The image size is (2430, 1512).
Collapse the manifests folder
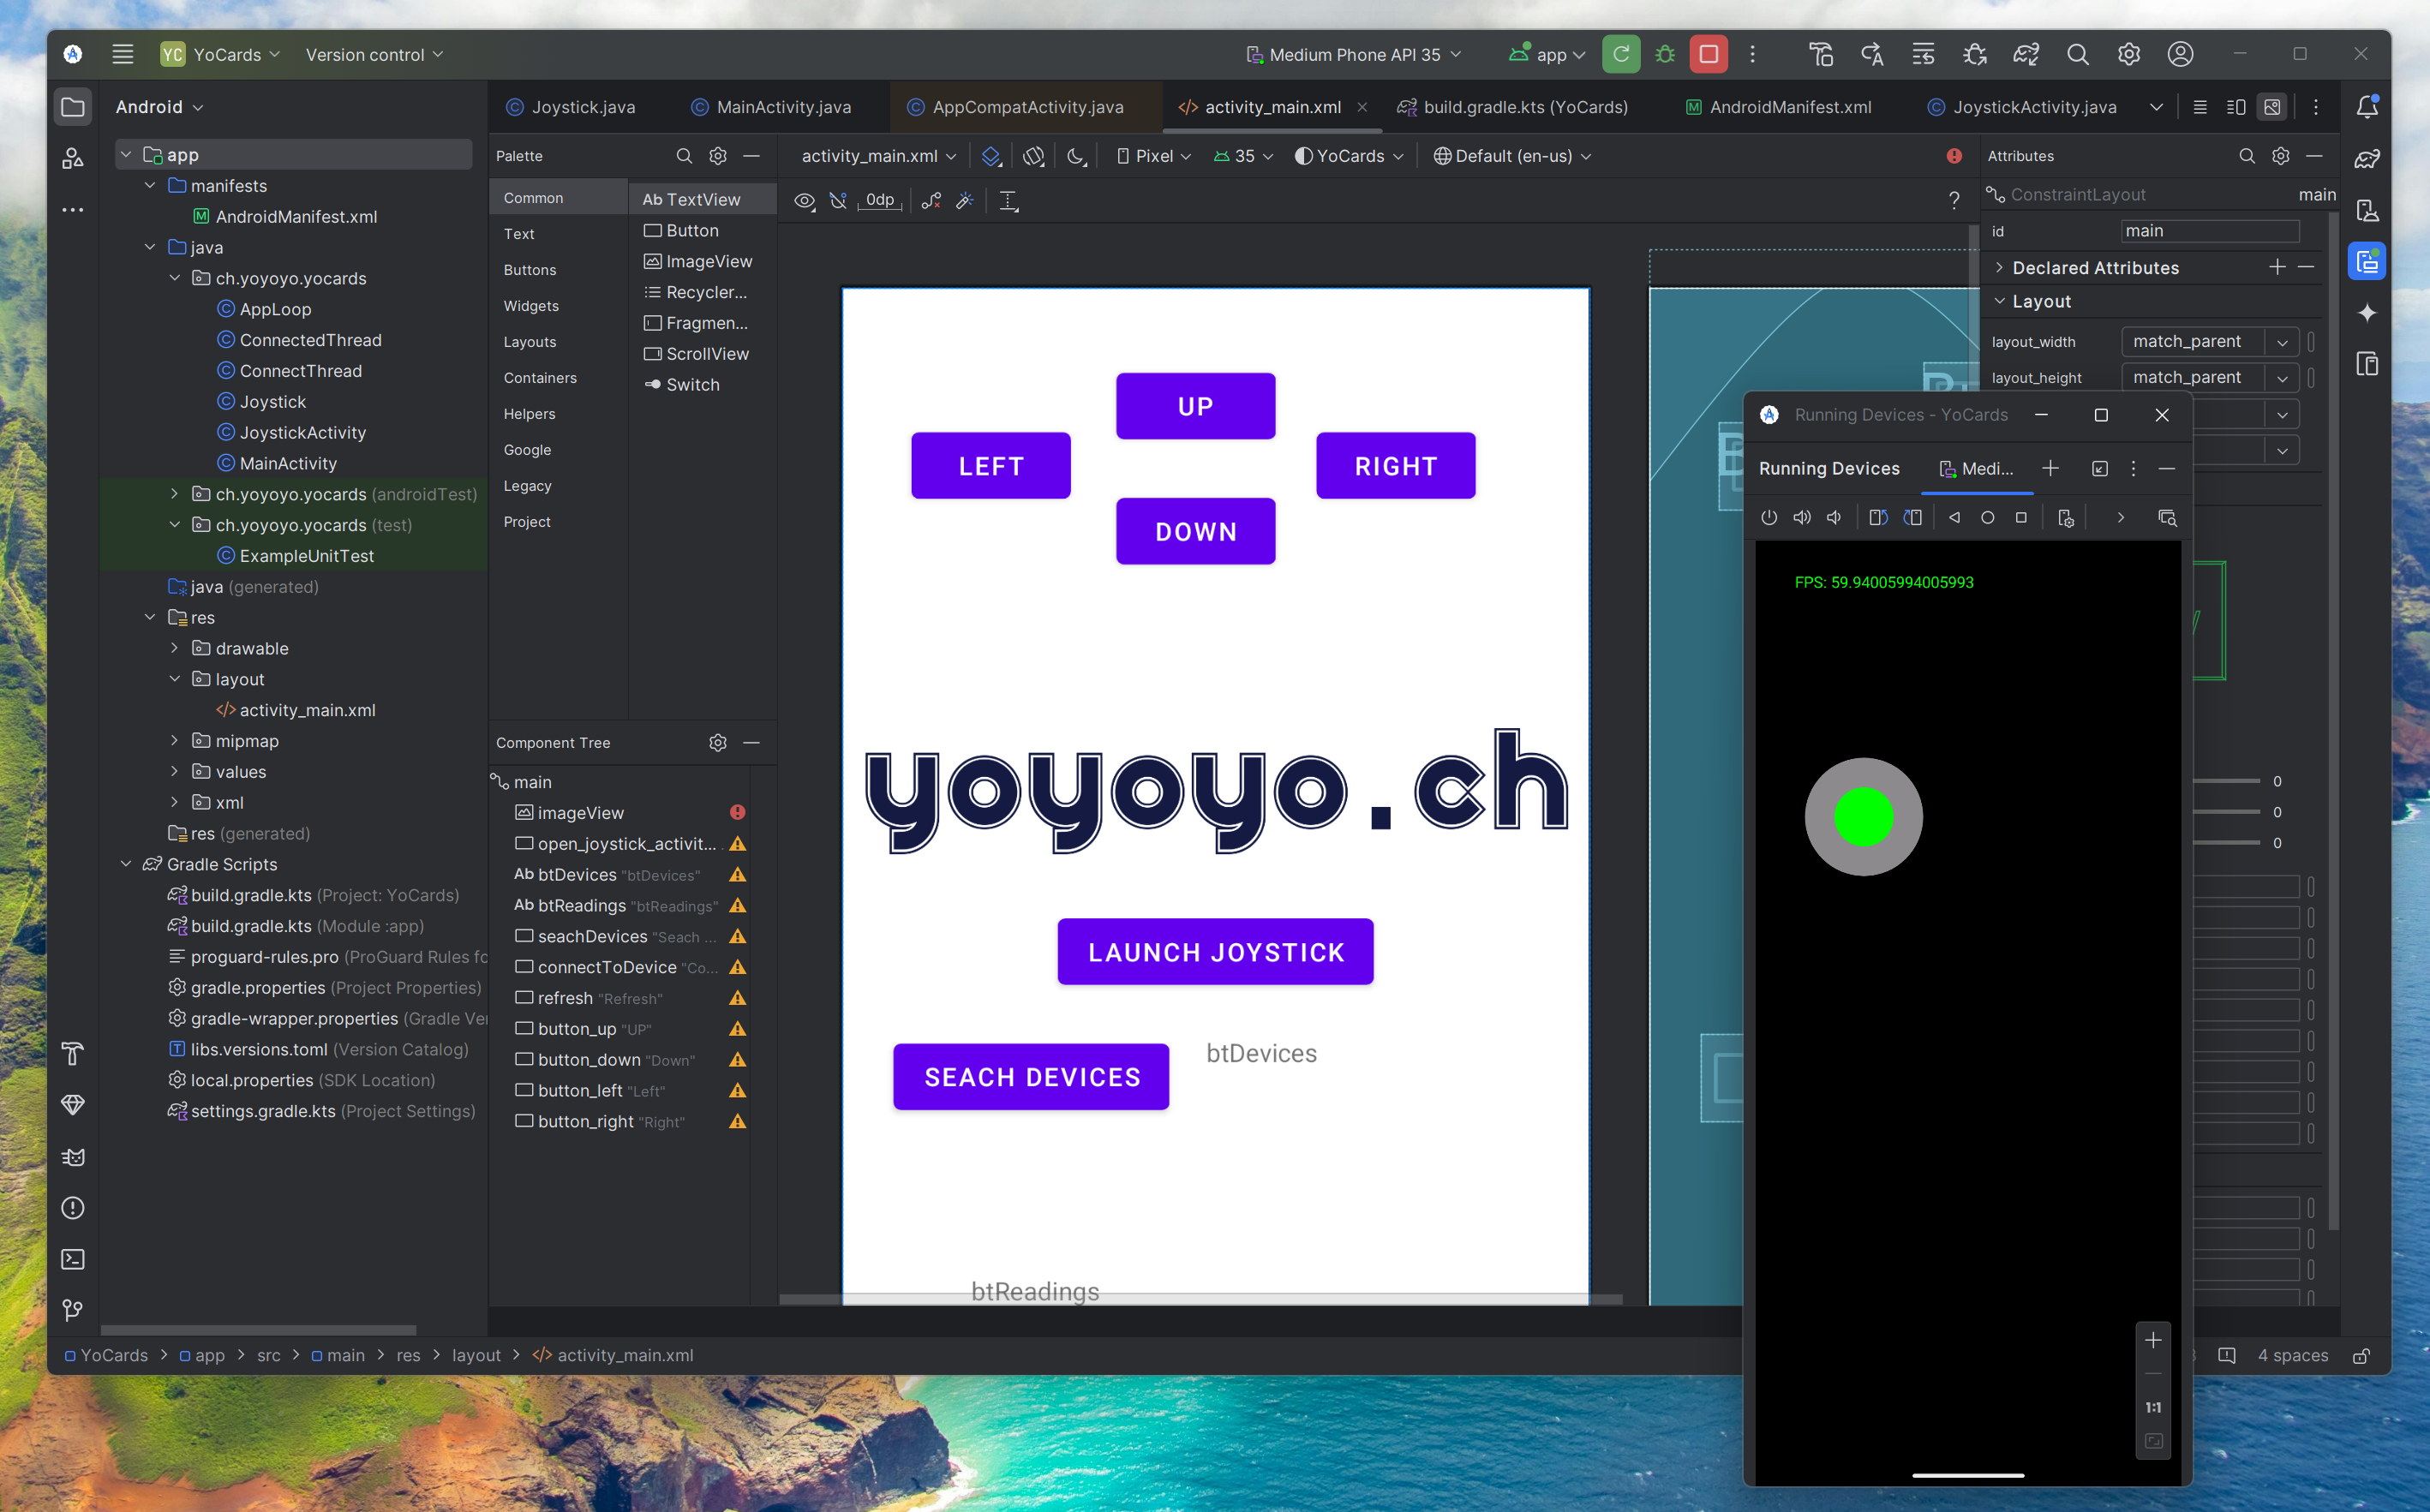(x=150, y=186)
